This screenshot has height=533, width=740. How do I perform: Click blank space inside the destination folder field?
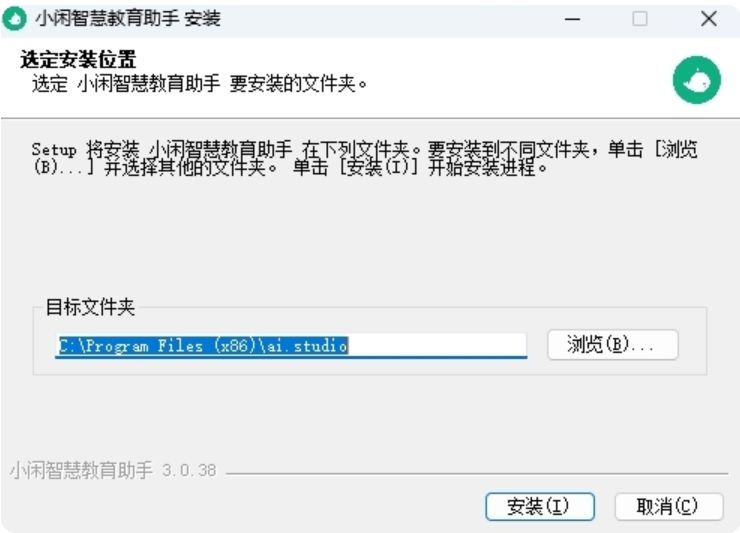437,346
